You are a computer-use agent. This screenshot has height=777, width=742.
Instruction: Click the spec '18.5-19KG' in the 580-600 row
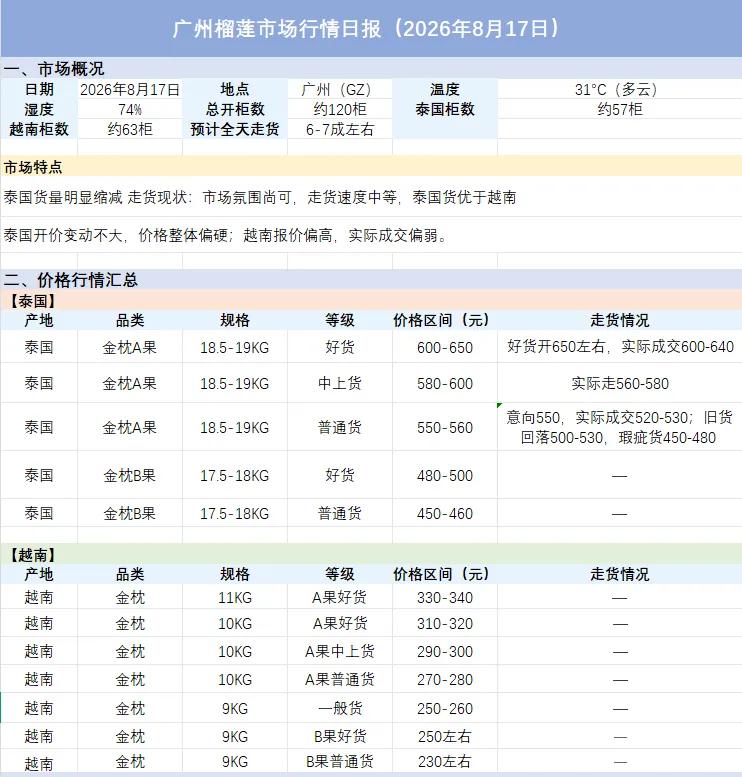pos(235,384)
